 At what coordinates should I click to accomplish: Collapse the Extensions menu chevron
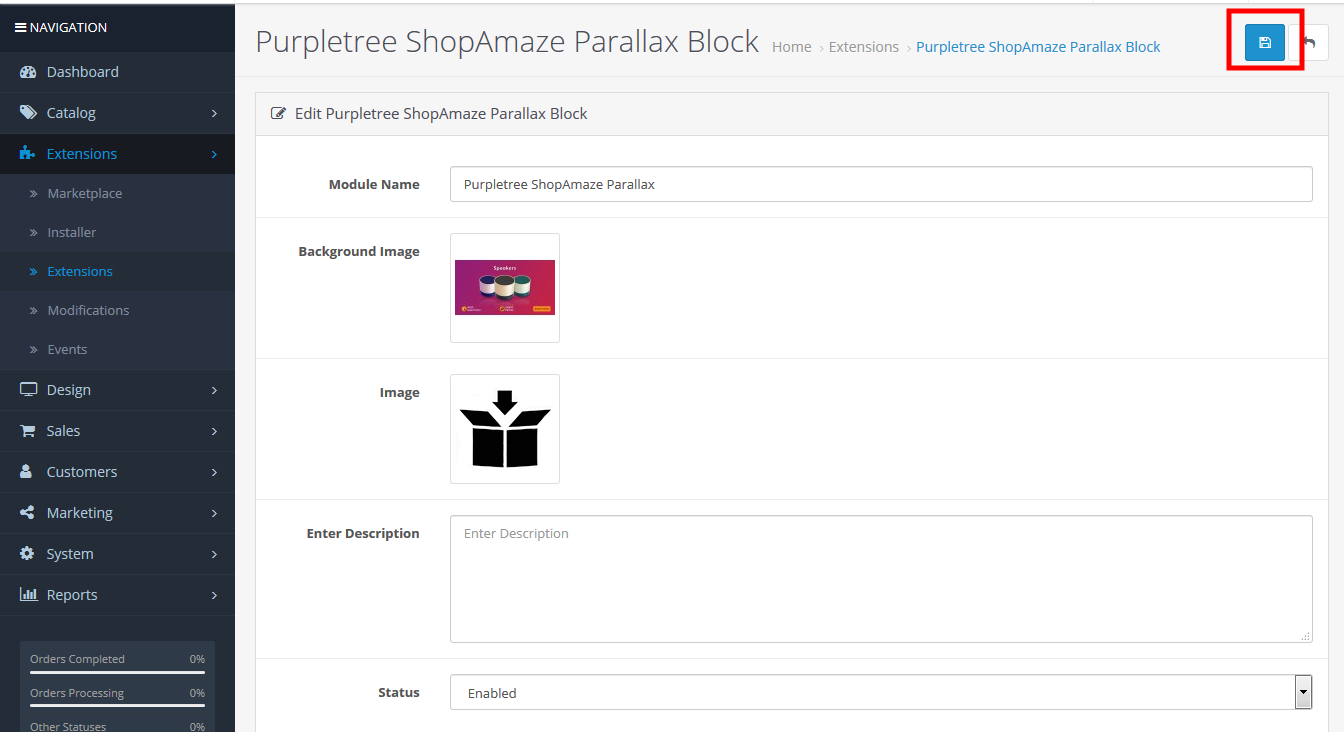[214, 154]
